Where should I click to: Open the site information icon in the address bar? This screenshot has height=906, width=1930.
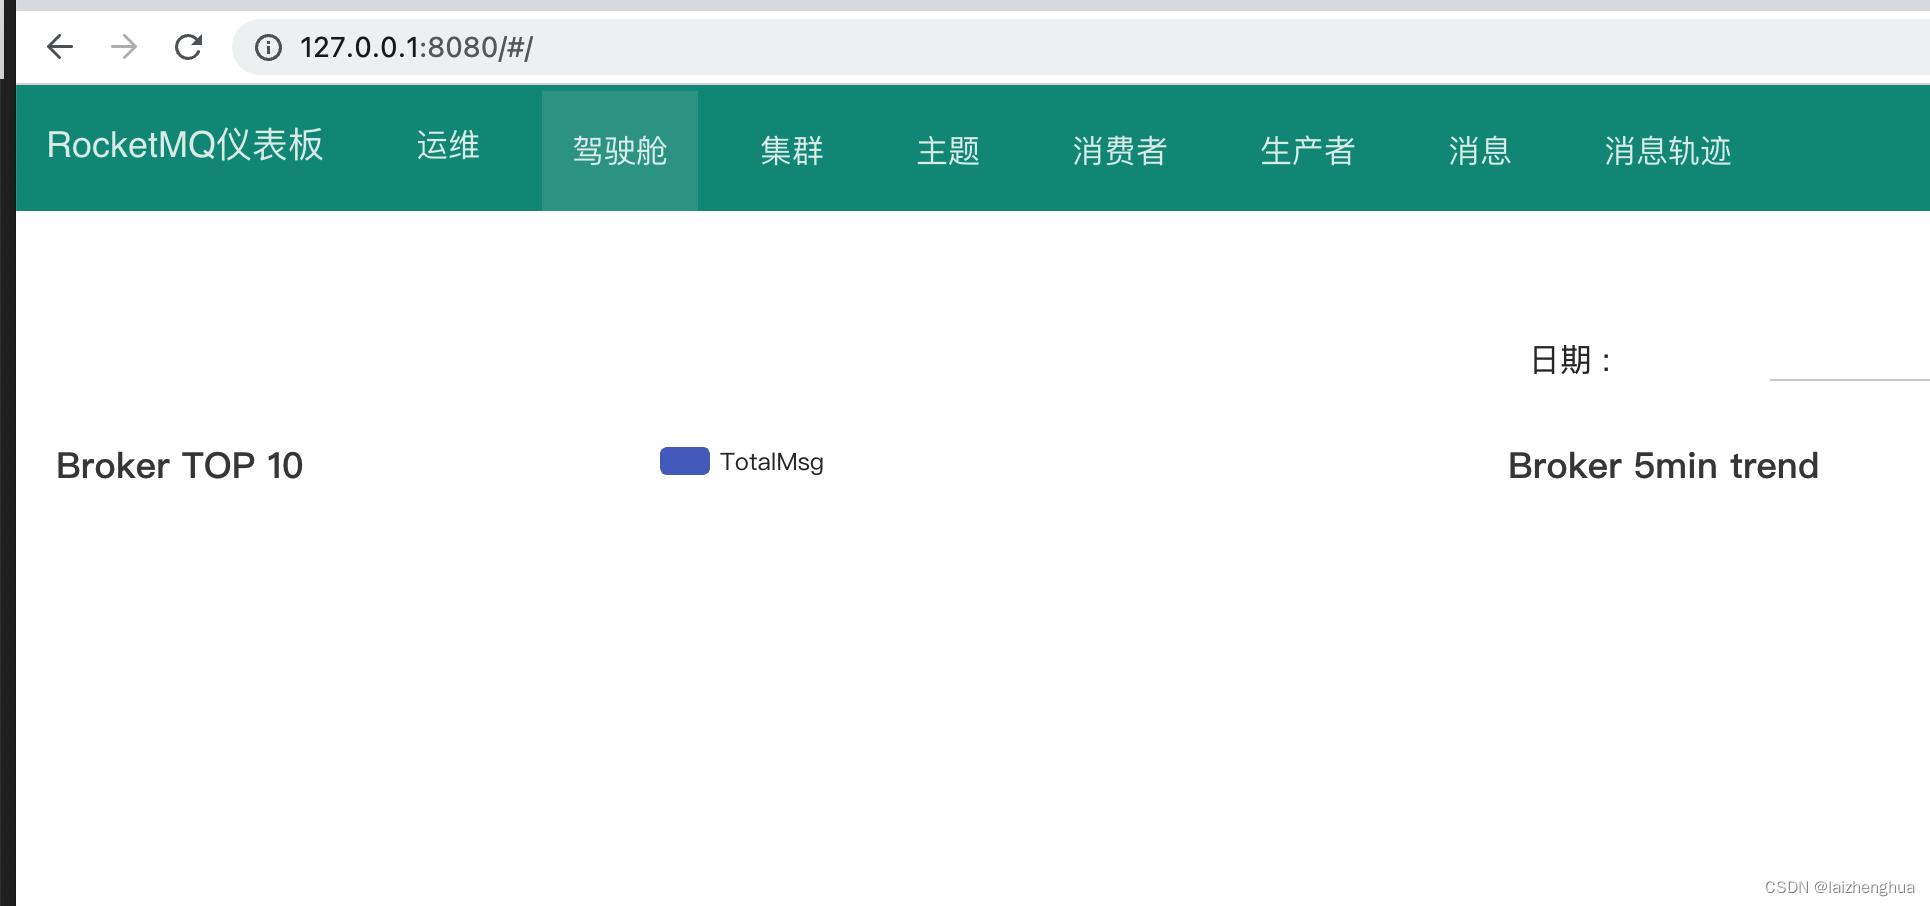[x=268, y=47]
